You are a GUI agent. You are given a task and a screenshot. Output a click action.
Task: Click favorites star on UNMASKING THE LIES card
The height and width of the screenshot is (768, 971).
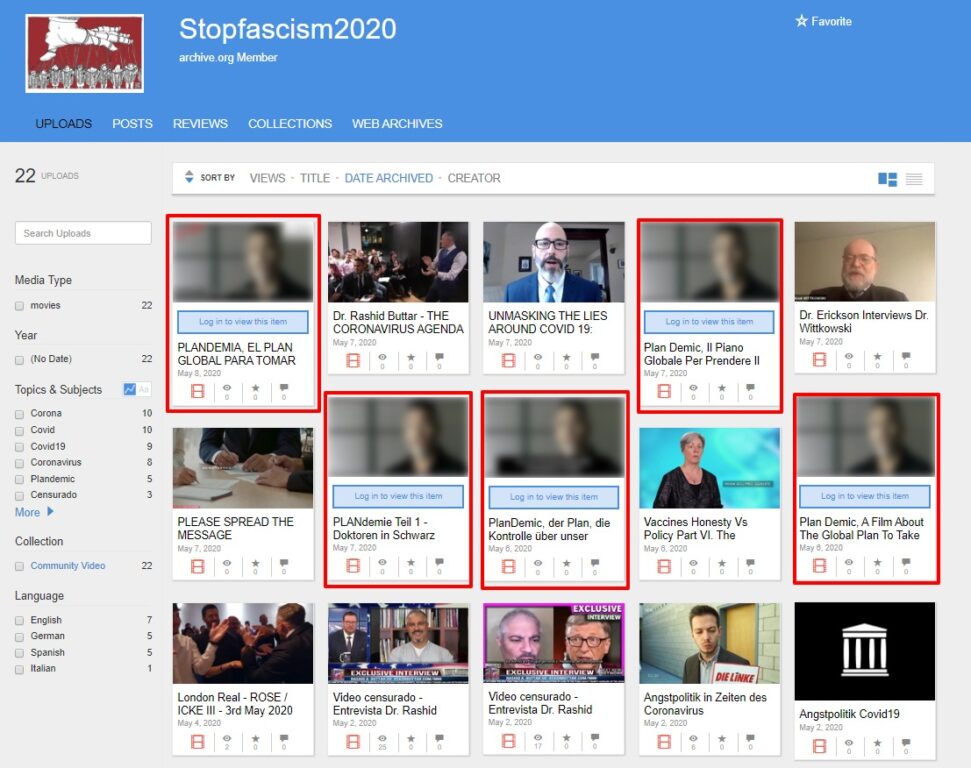567,357
